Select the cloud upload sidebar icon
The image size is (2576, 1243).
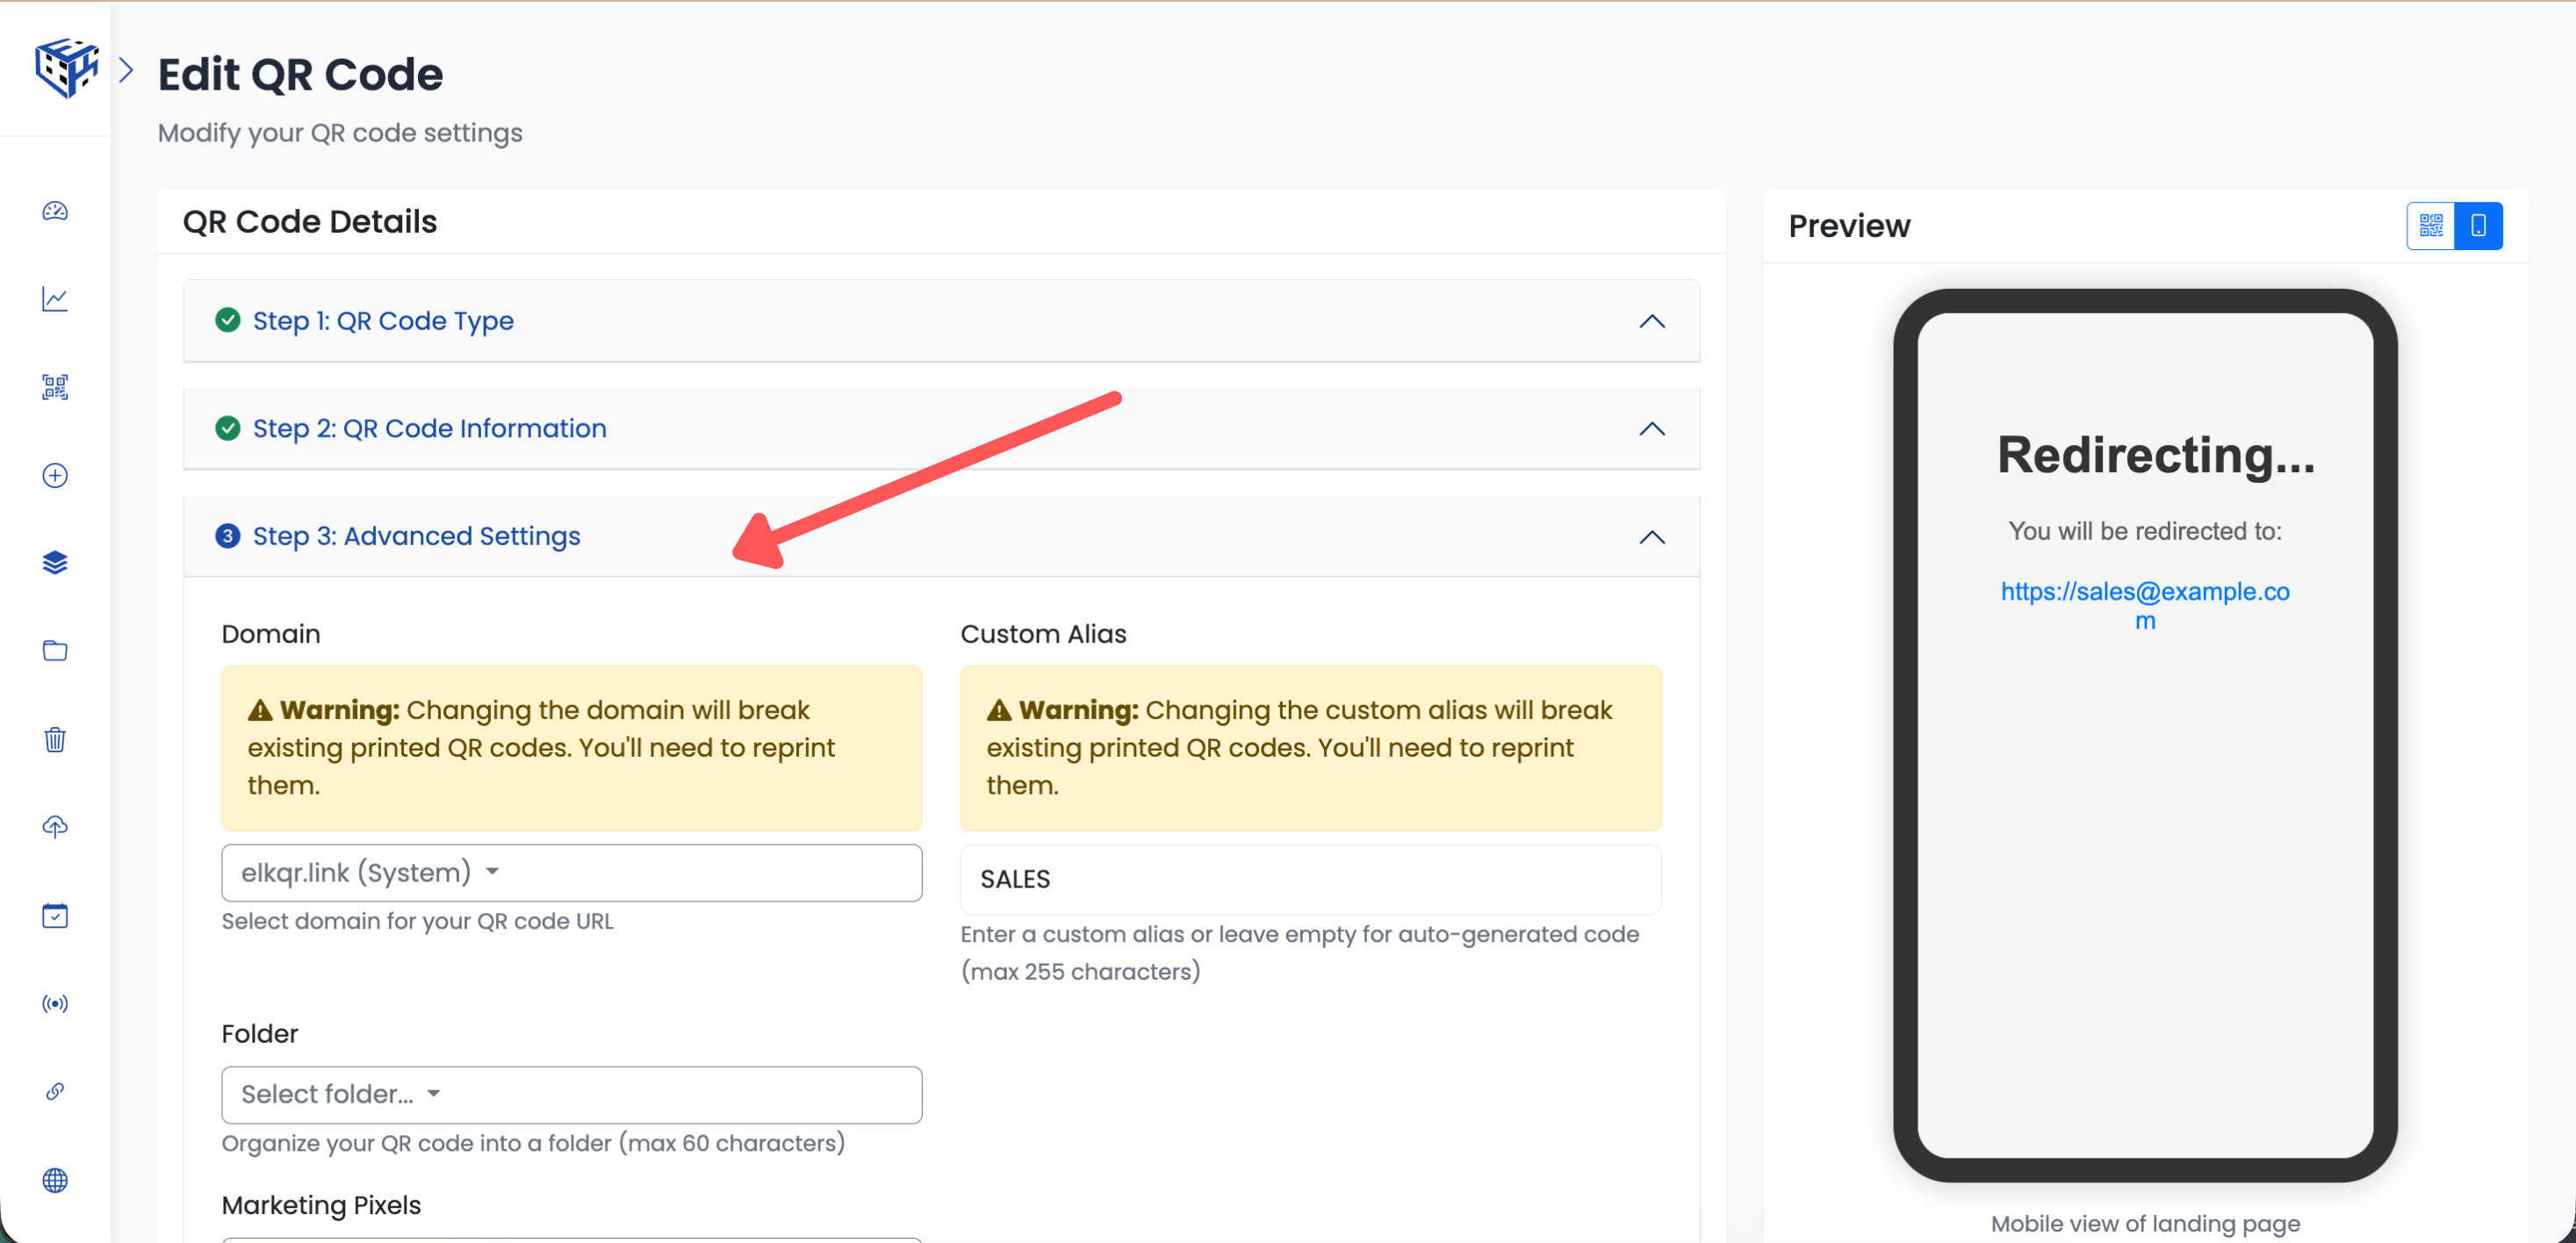pyautogui.click(x=55, y=827)
